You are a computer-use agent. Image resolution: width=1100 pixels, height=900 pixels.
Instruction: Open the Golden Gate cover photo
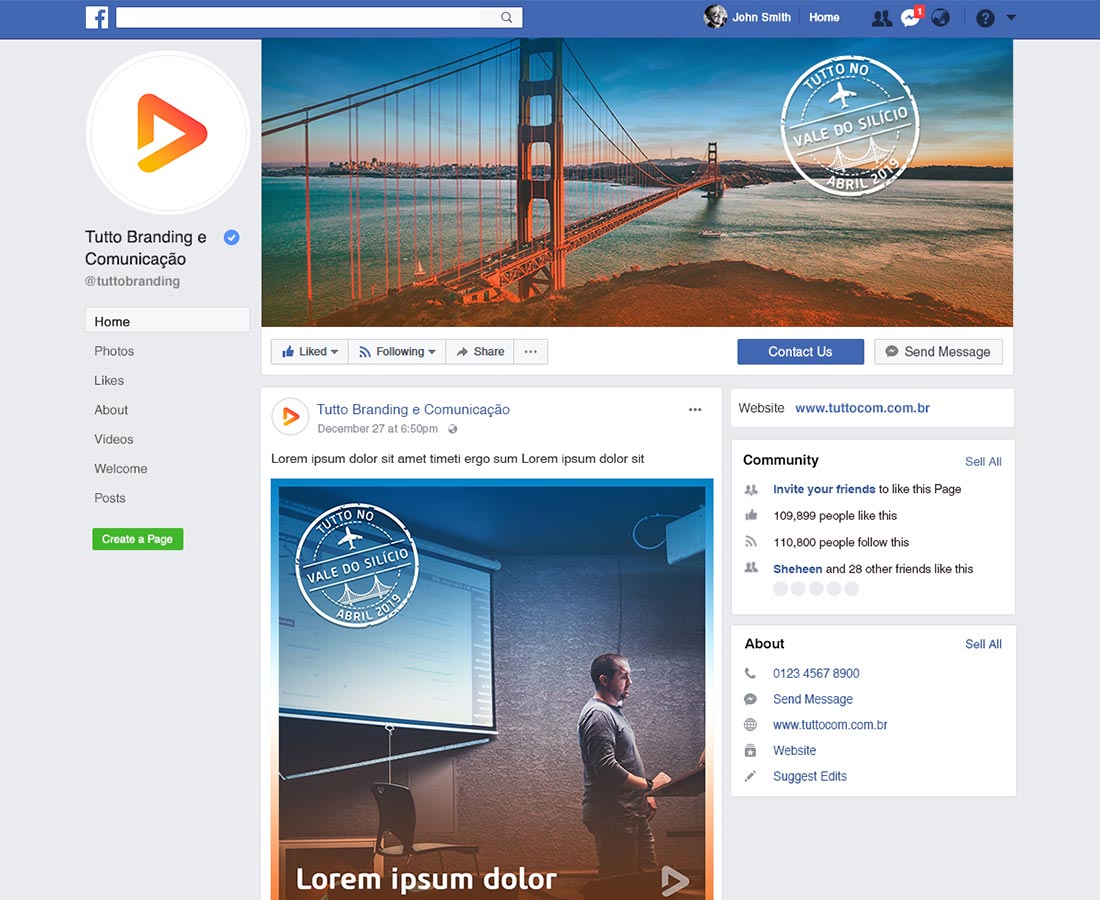[x=637, y=182]
